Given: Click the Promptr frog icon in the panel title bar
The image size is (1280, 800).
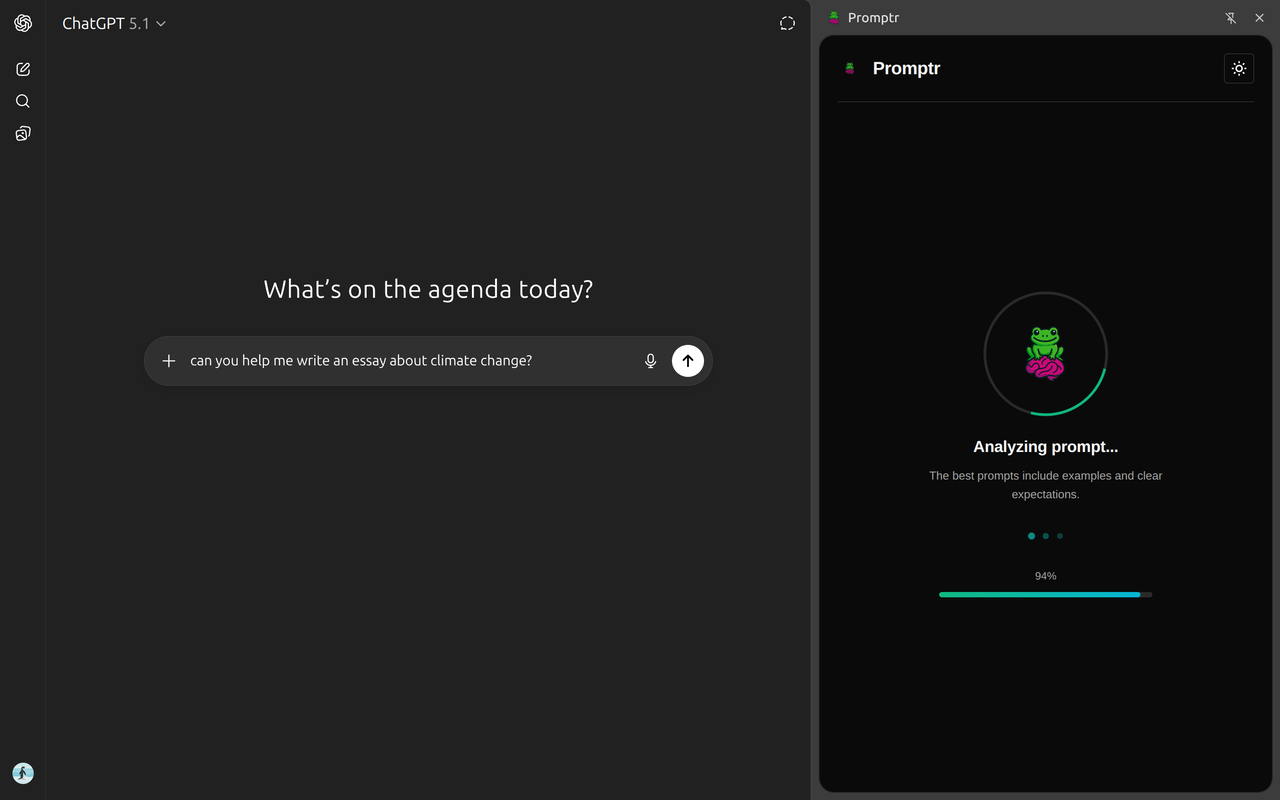Looking at the screenshot, I should tap(834, 18).
